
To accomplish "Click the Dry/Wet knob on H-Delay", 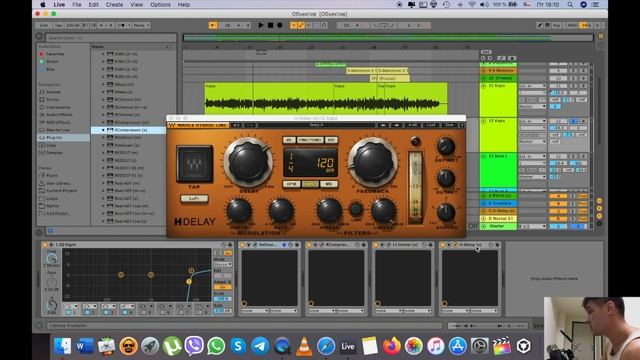I will coord(446,146).
